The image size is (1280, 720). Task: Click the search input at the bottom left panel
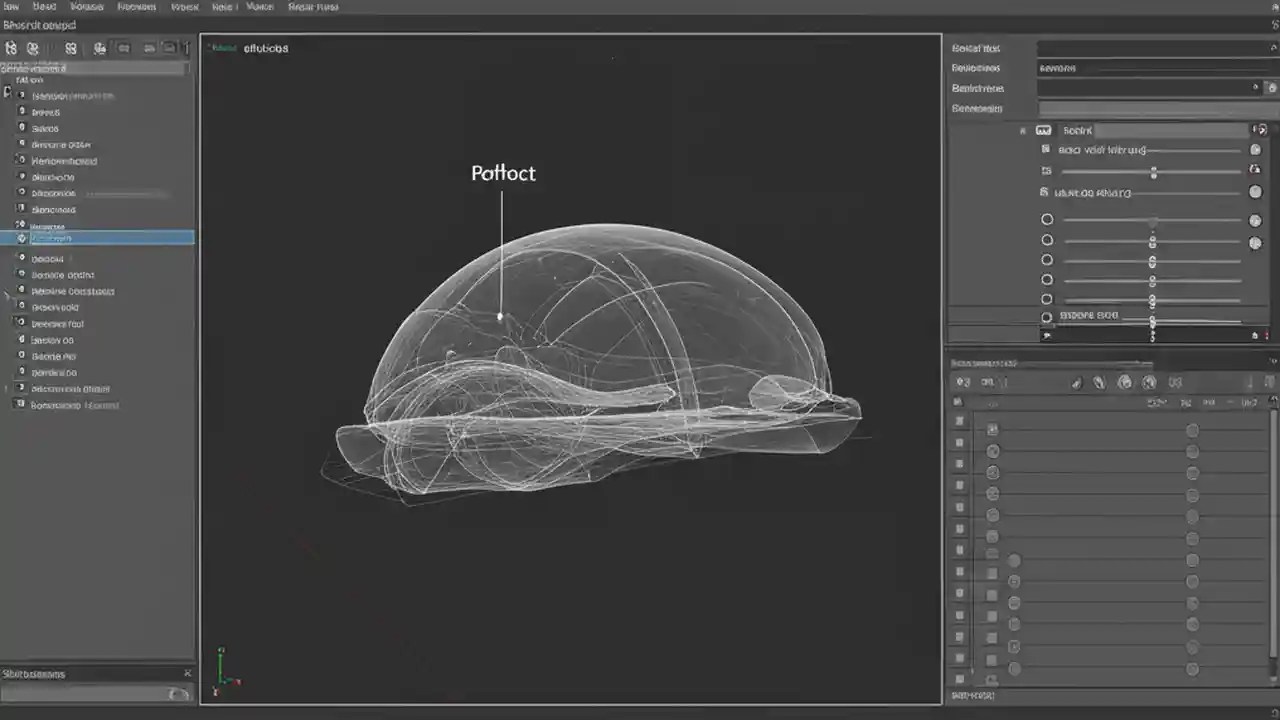[x=95, y=691]
